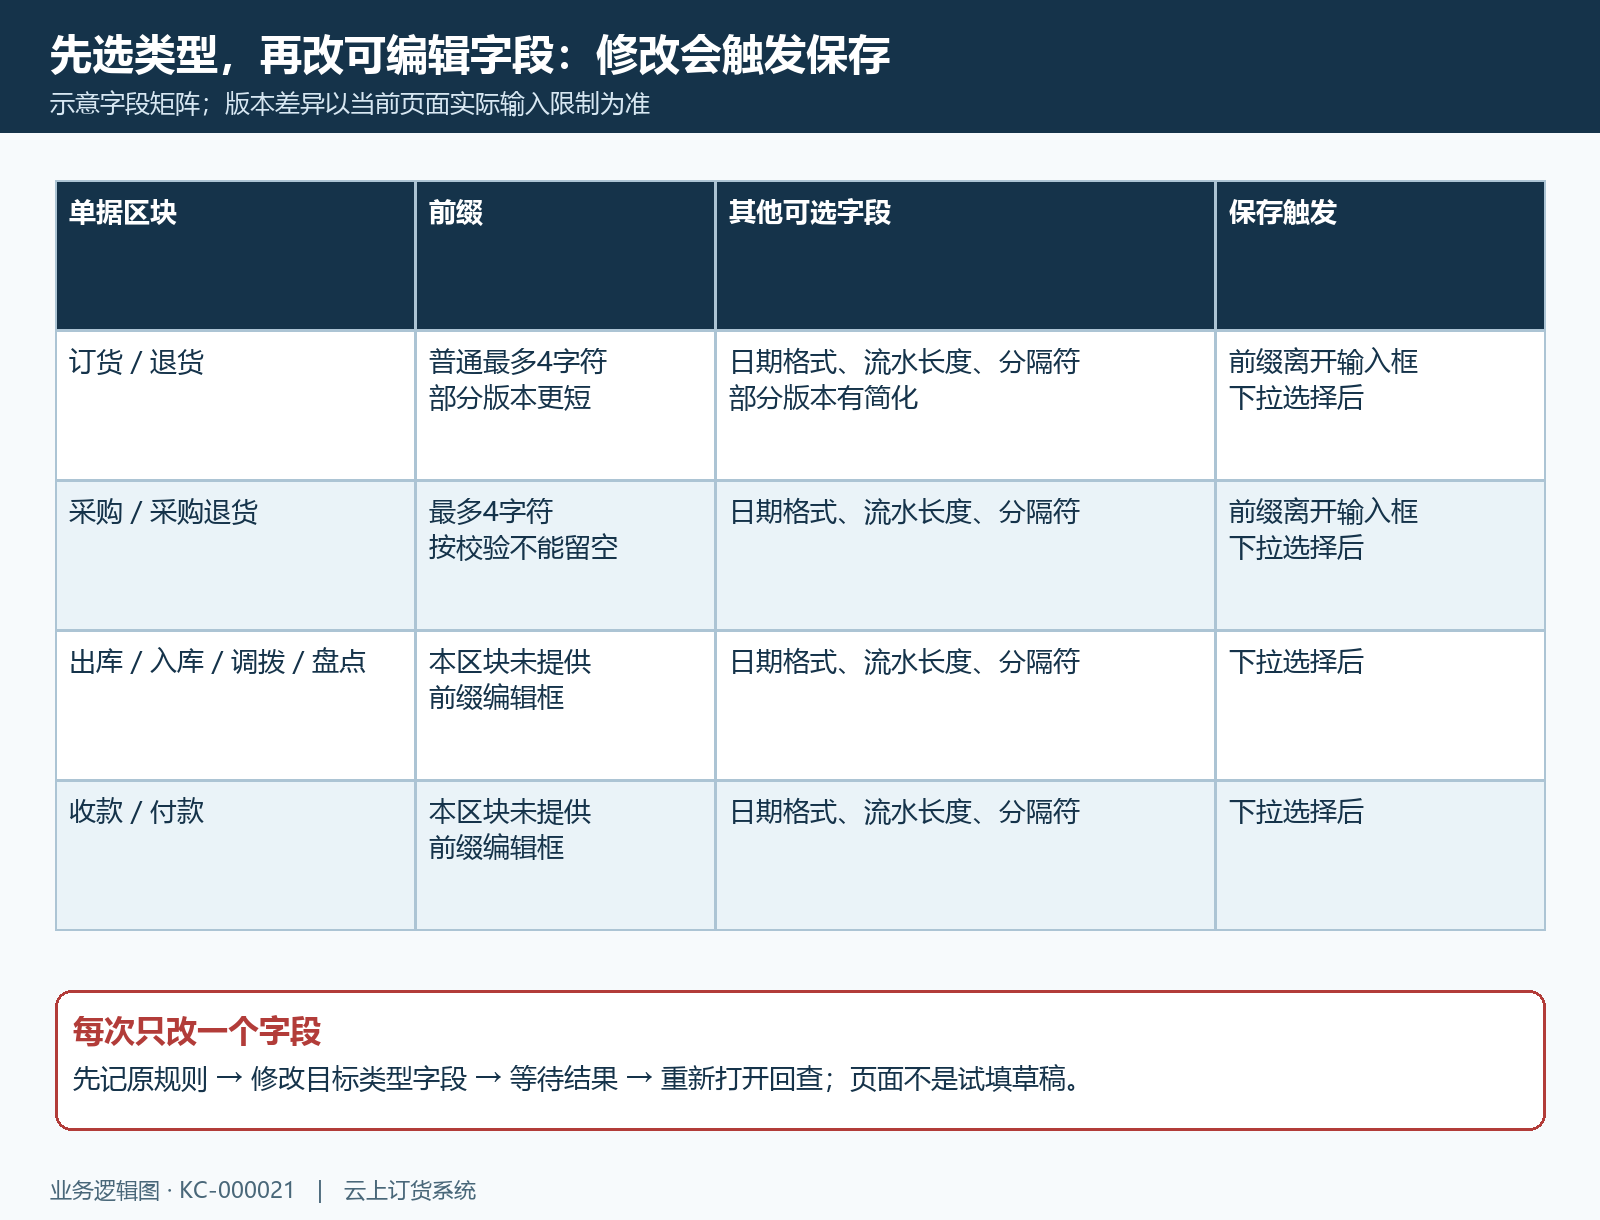1600x1220 pixels.
Task: Click the '前缀' column header
Action: pyautogui.click(x=565, y=256)
